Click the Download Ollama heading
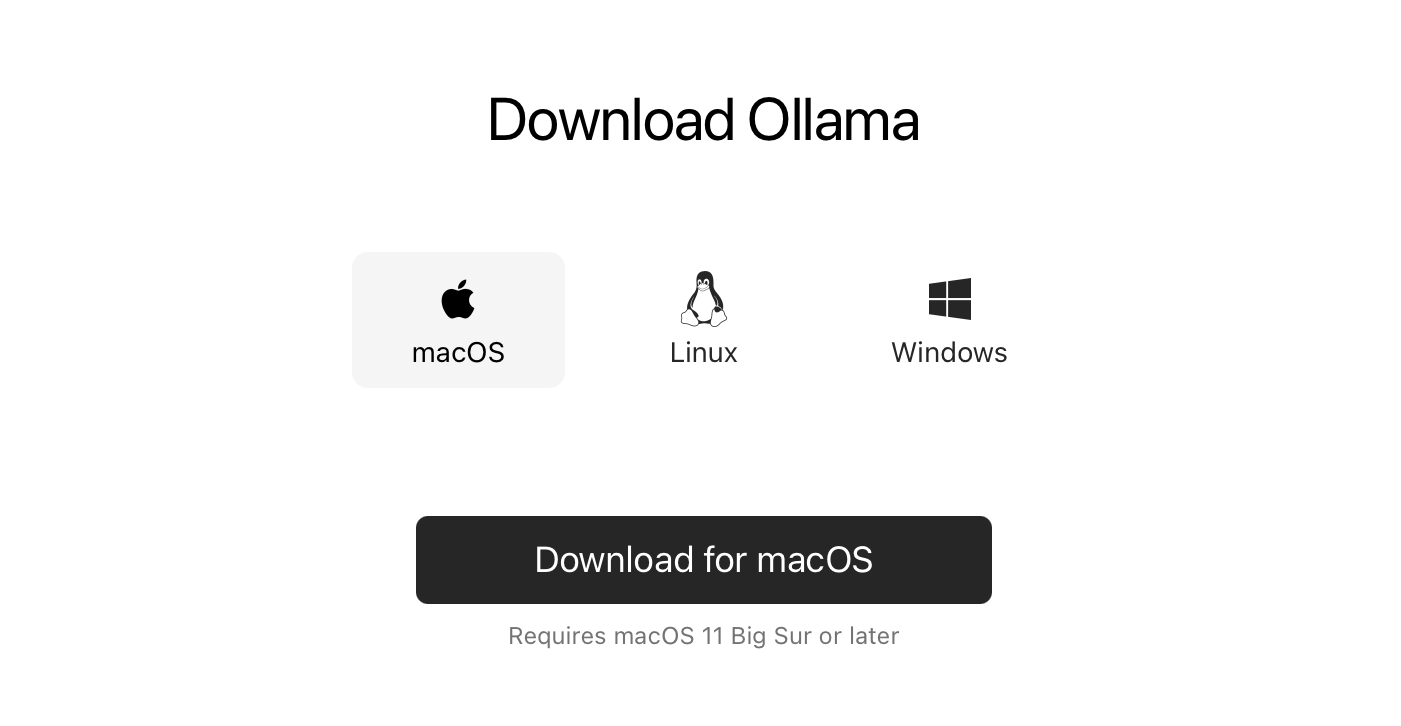Viewport: 1401px width, 726px height. pyautogui.click(x=703, y=120)
